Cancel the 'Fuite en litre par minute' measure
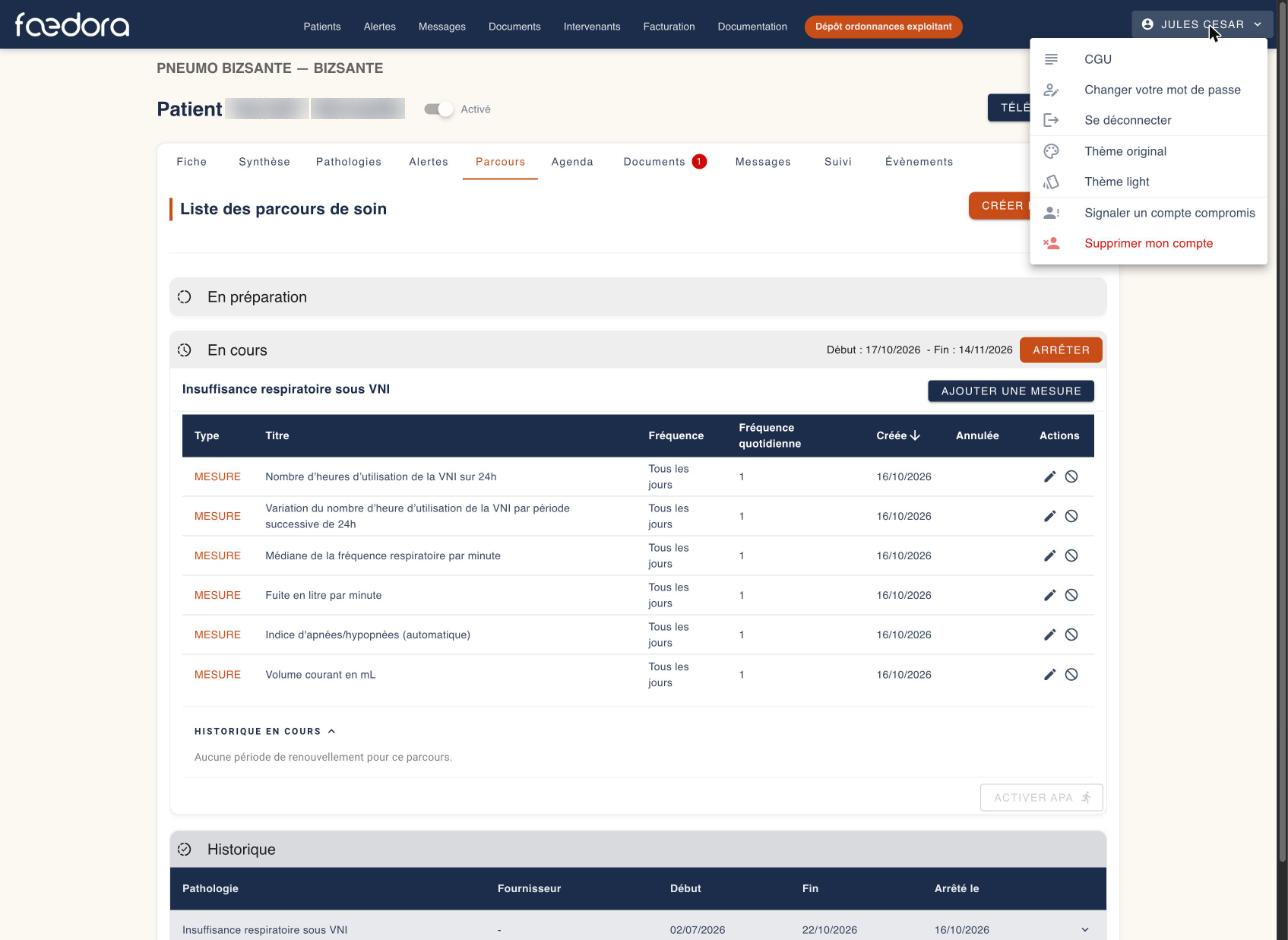This screenshot has height=940, width=1288. [x=1071, y=595]
